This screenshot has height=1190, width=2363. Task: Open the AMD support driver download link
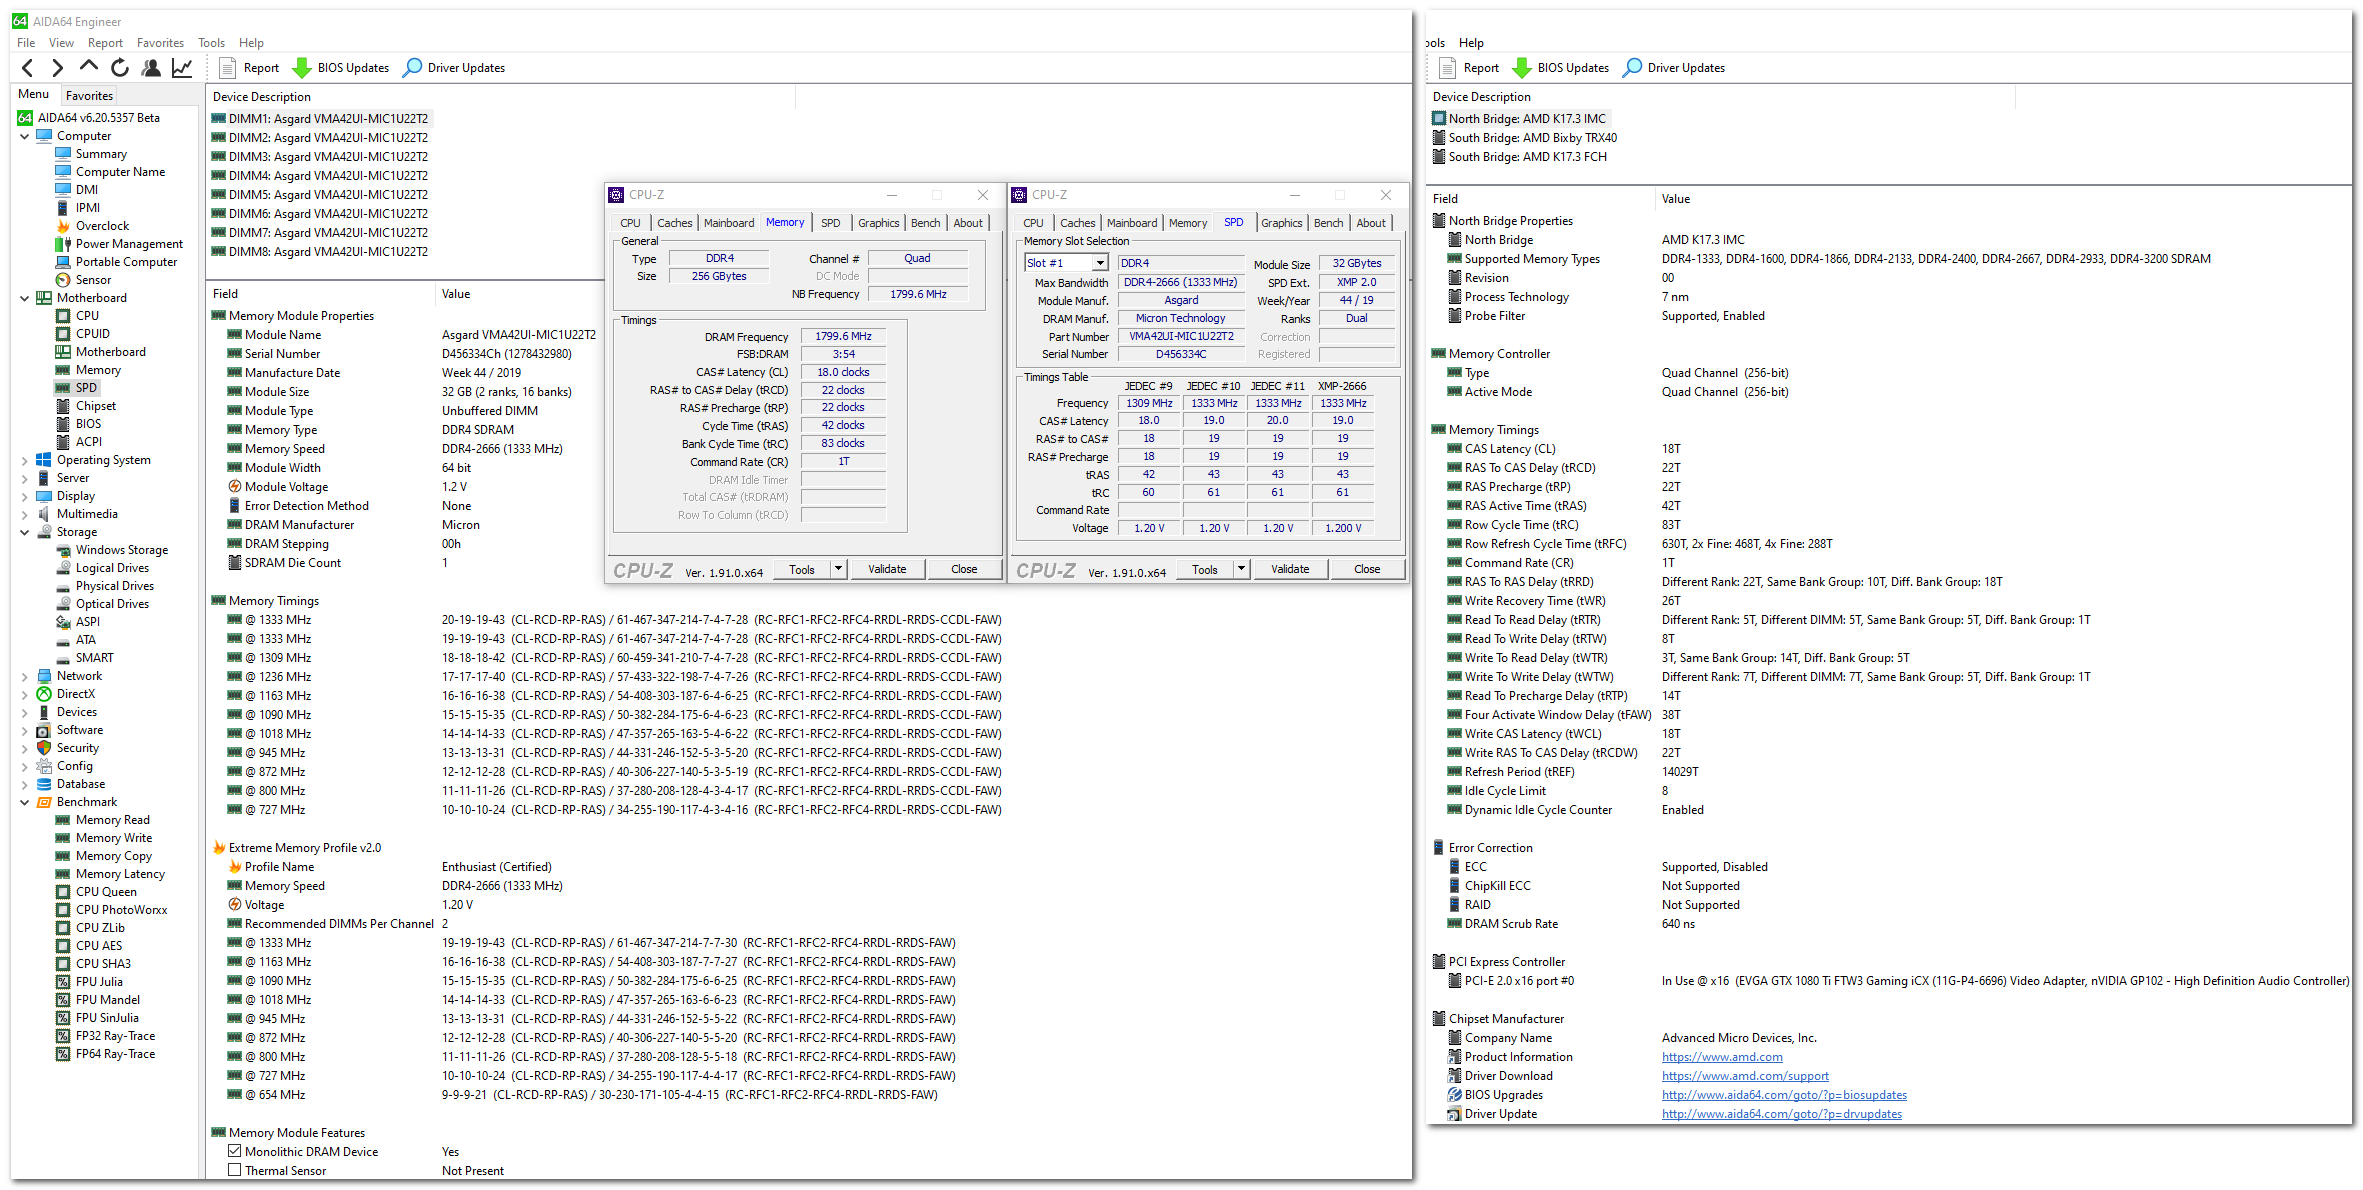click(x=1745, y=1076)
